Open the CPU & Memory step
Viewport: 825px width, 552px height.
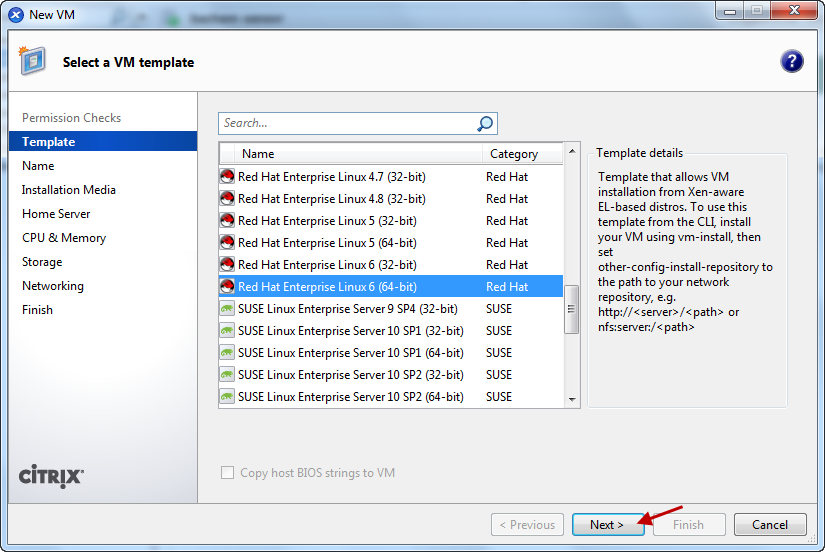click(64, 238)
